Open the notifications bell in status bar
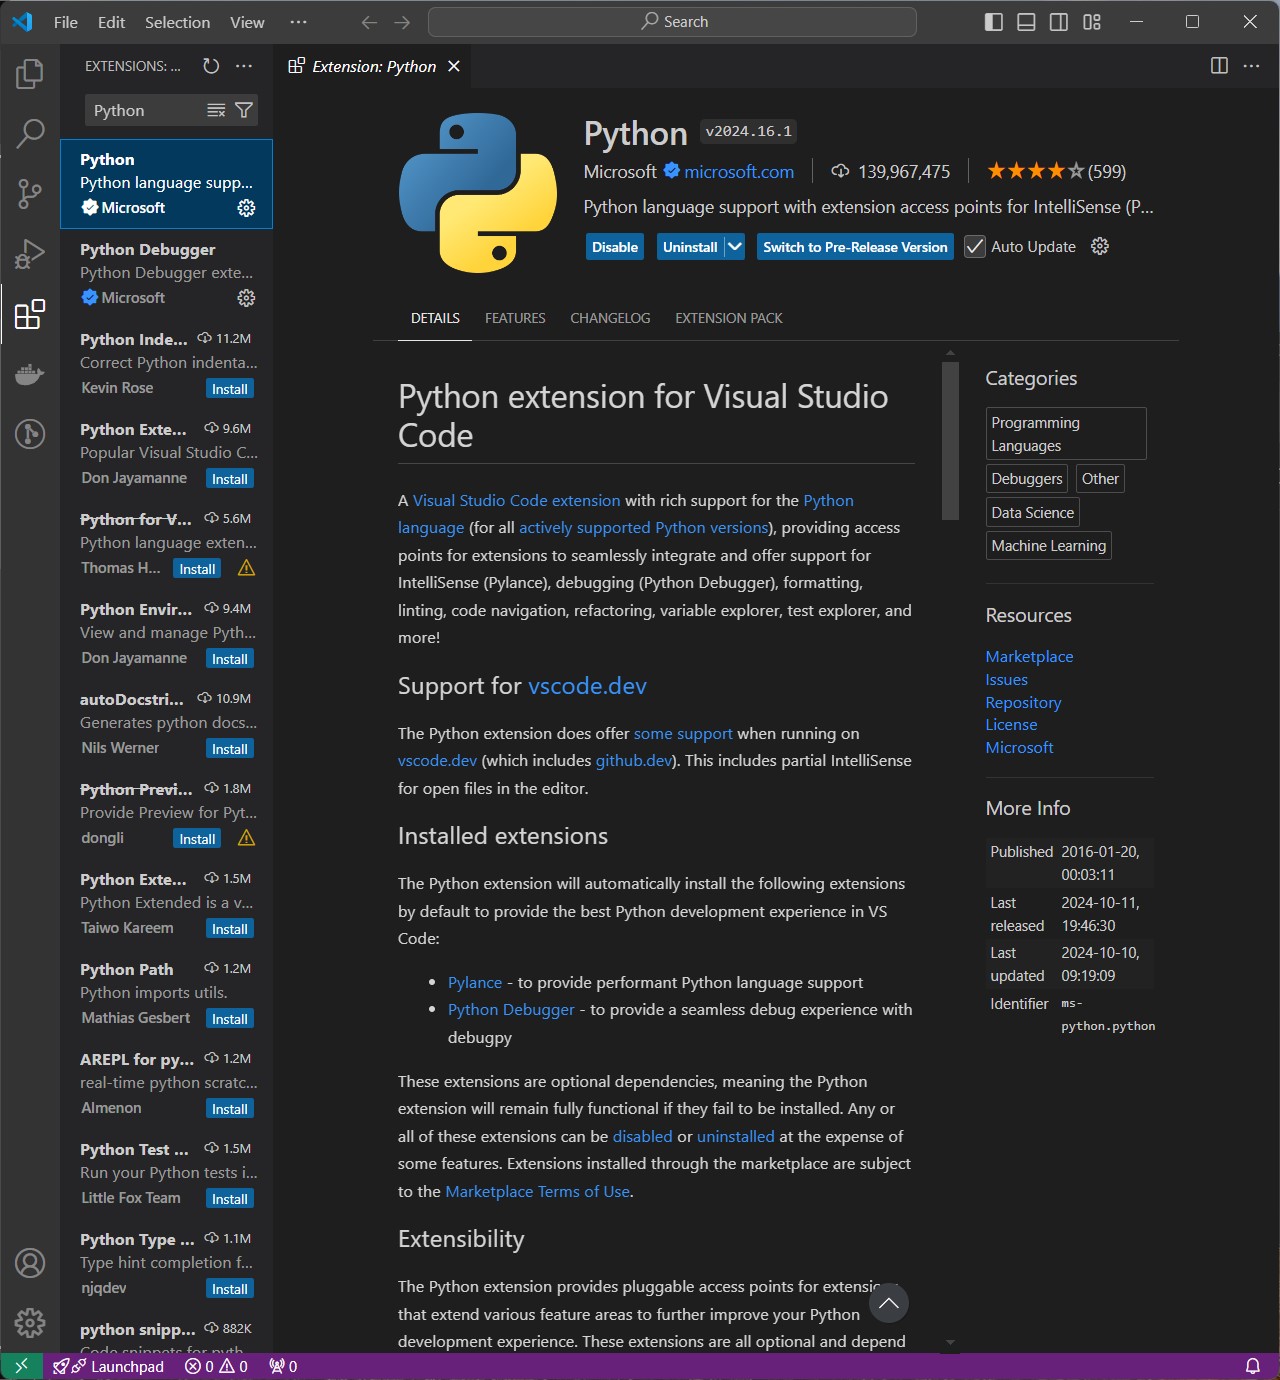The width and height of the screenshot is (1280, 1380). pos(1252,1366)
